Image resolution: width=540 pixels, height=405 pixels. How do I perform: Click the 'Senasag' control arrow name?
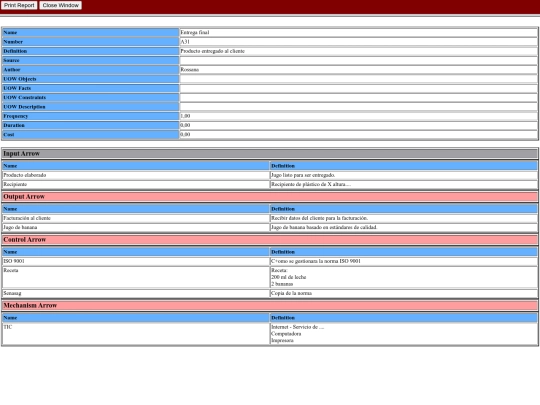[12, 293]
